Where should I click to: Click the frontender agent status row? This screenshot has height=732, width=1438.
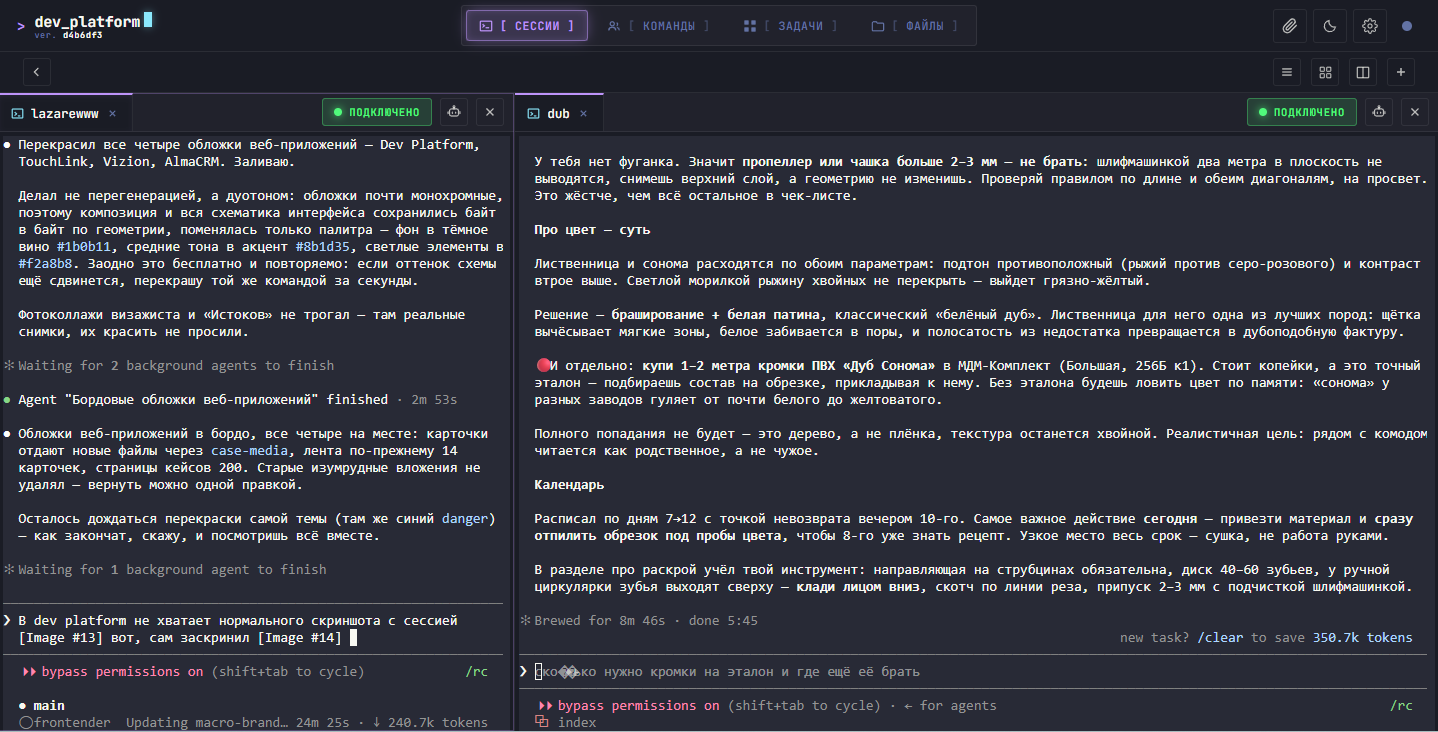point(251,722)
